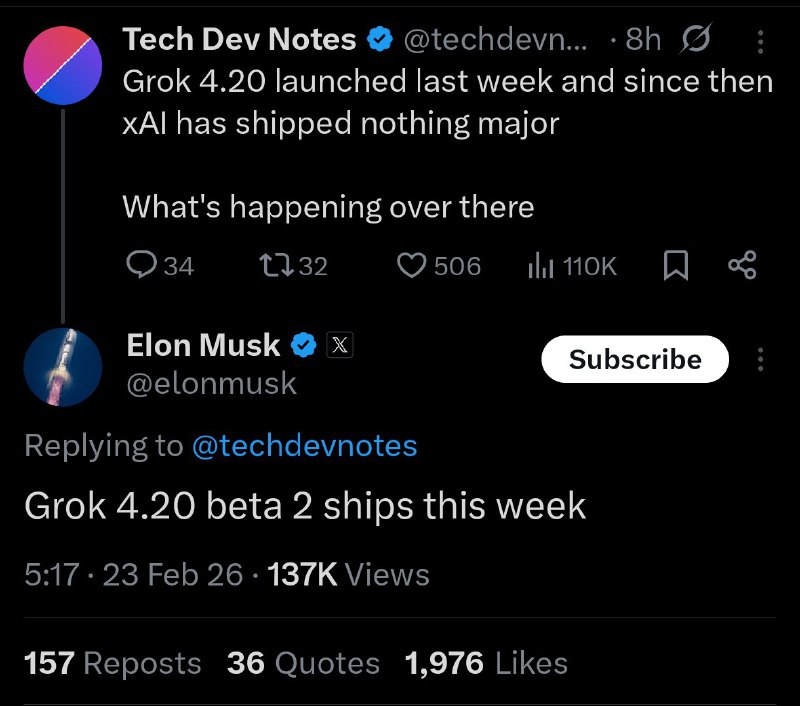
Task: Repost the Tech Dev Notes post
Action: 271,265
